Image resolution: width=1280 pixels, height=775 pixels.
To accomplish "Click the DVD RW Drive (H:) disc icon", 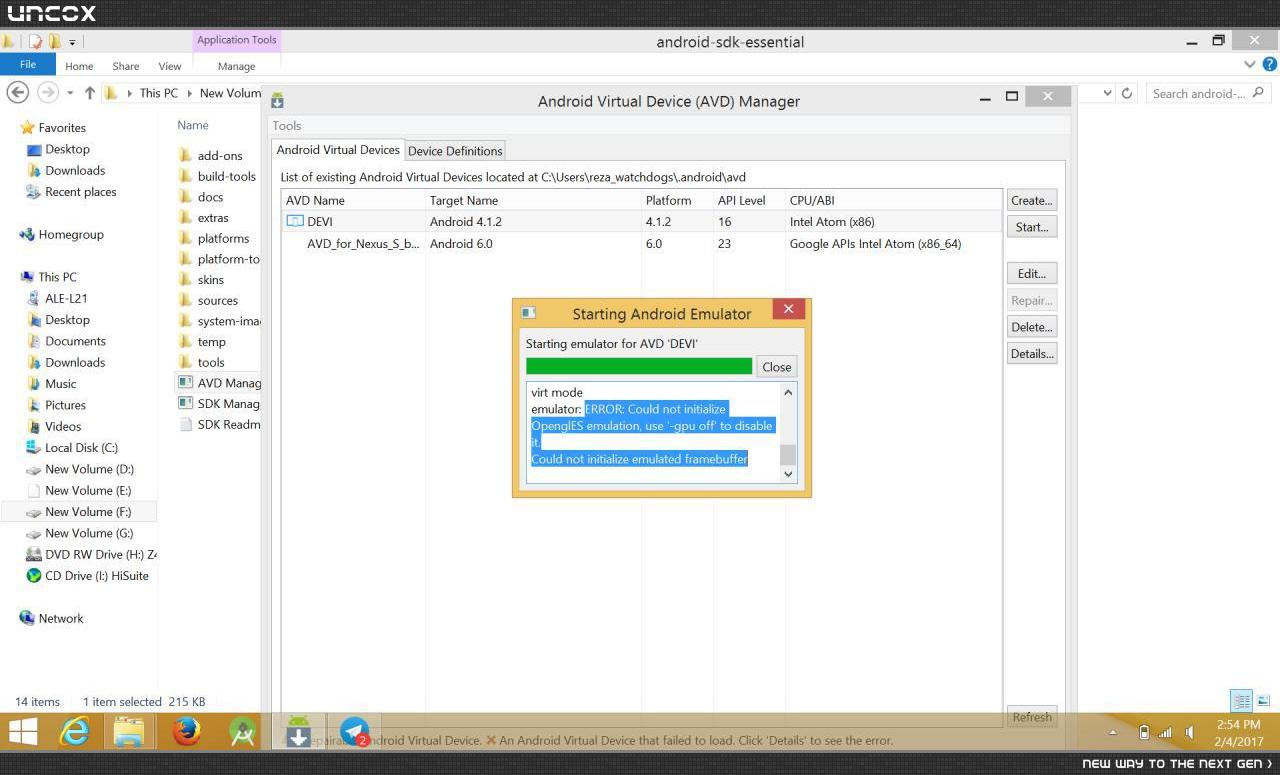I will click(34, 554).
